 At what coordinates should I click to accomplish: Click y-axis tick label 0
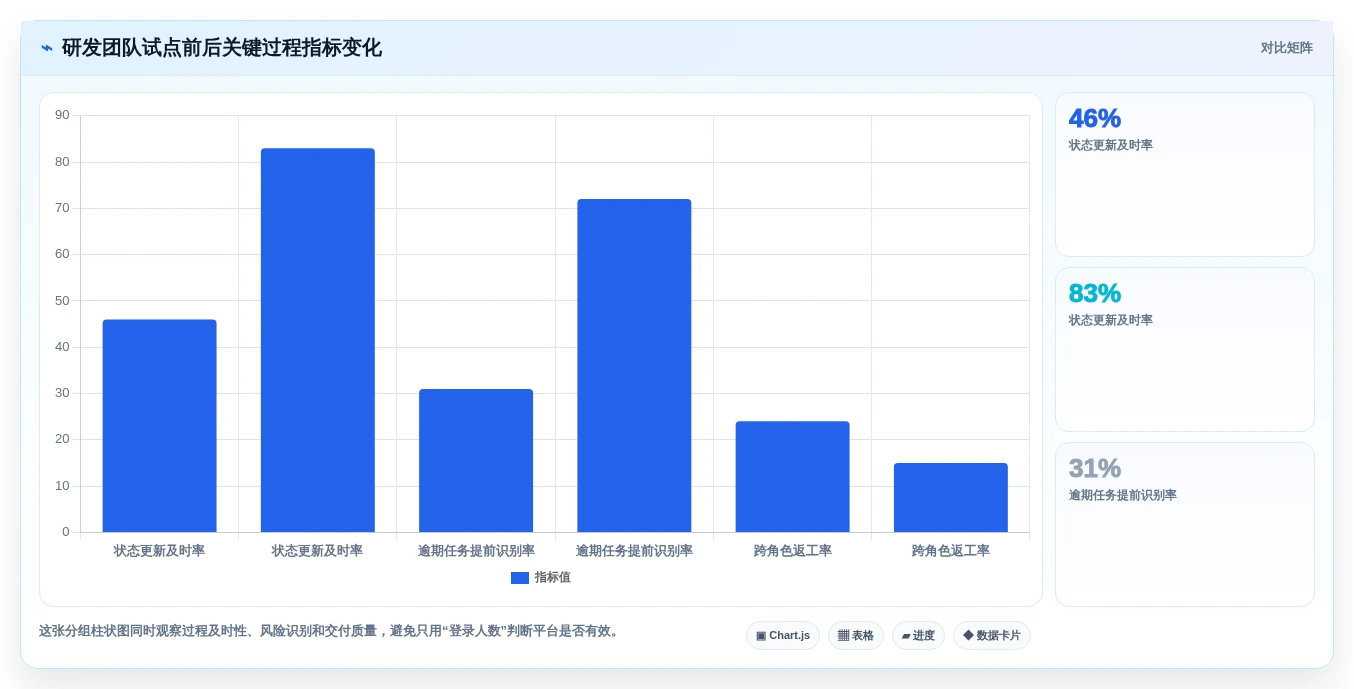66,532
